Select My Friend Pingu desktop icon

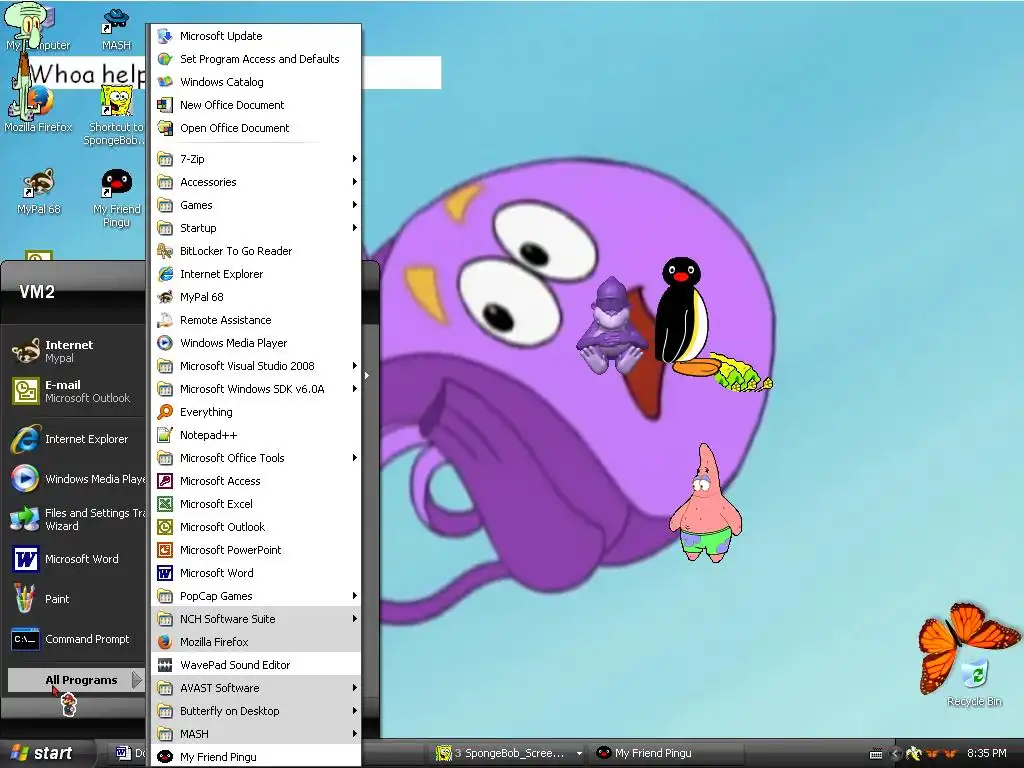(116, 198)
